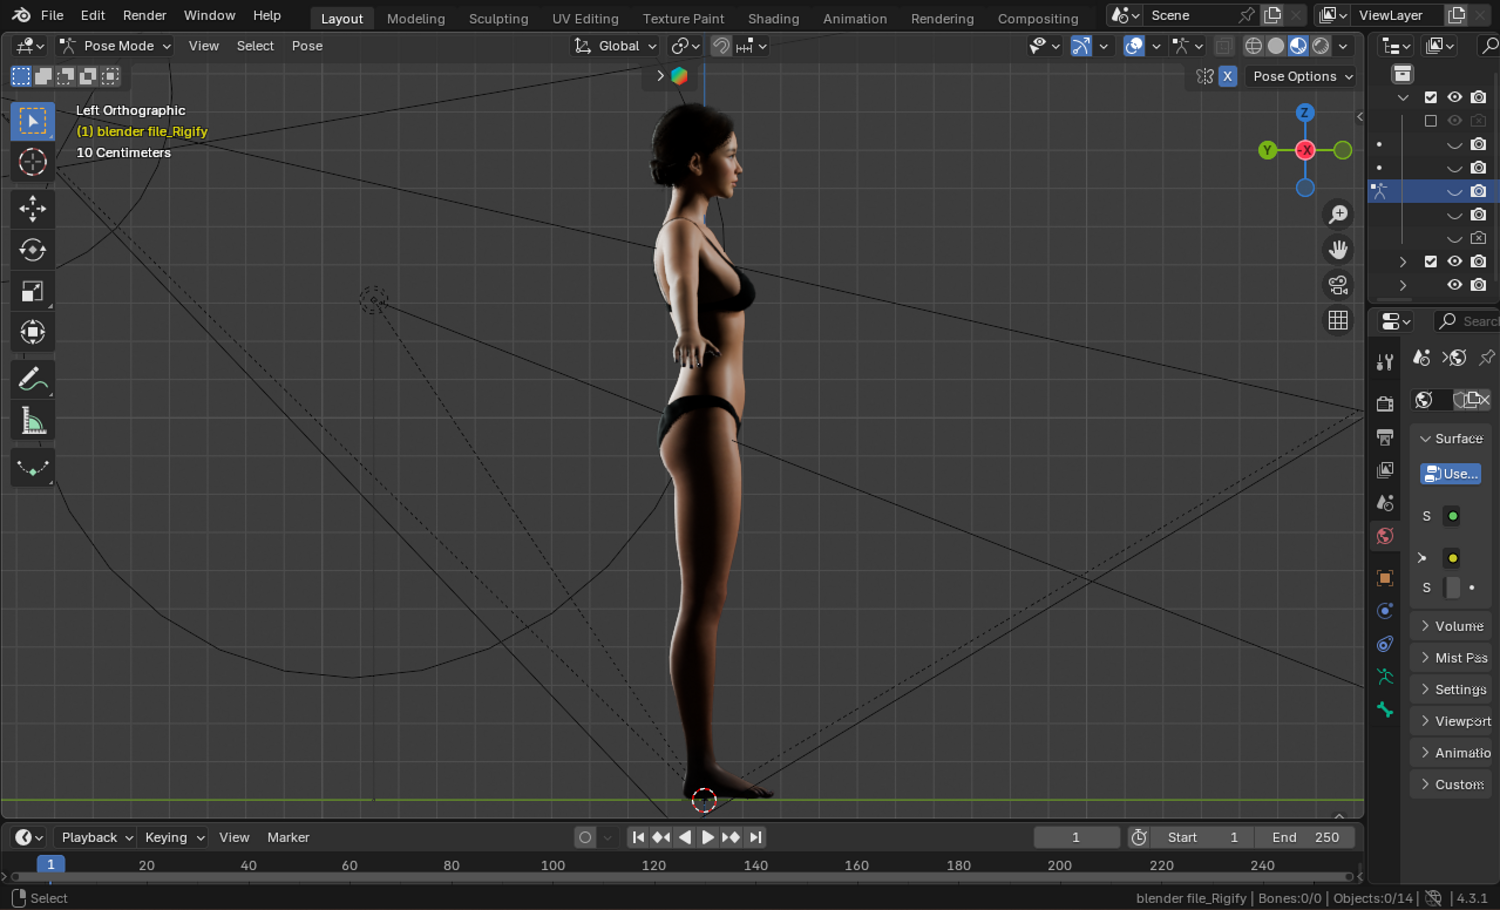The width and height of the screenshot is (1500, 910).
Task: Choose the Measure ruler tool
Action: coord(33,421)
